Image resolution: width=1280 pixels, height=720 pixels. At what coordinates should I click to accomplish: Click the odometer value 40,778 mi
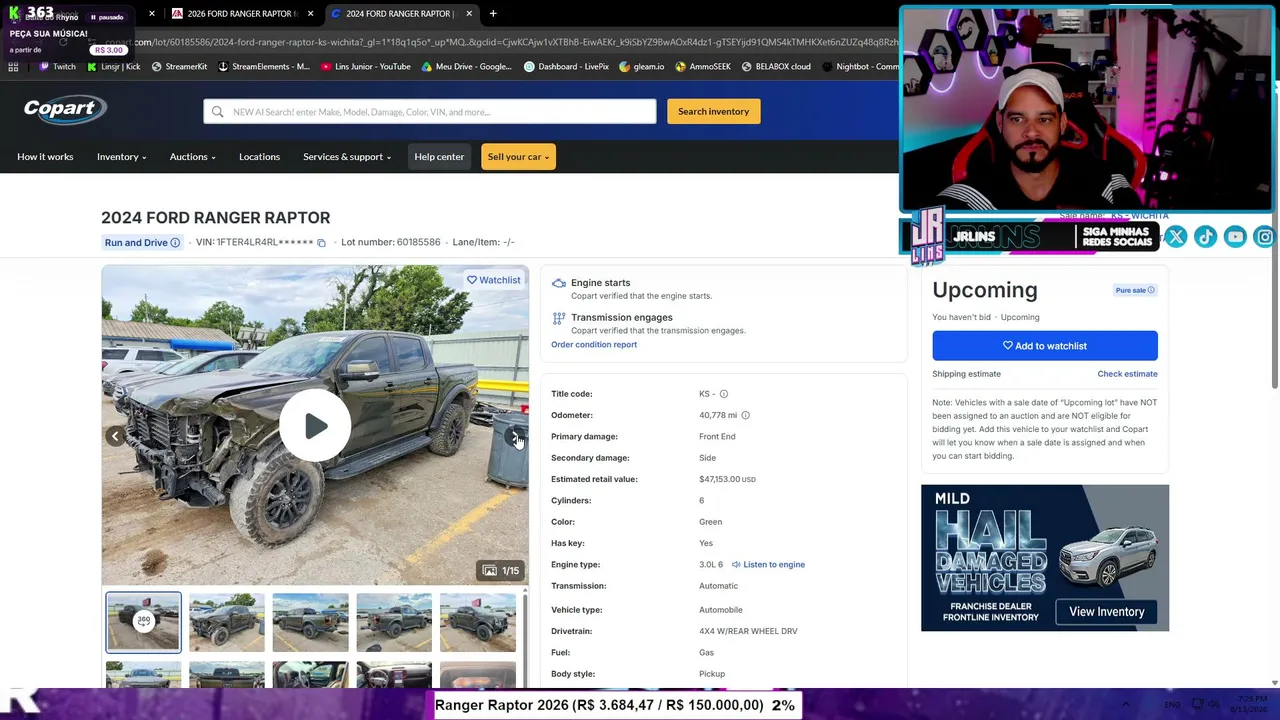pos(718,415)
